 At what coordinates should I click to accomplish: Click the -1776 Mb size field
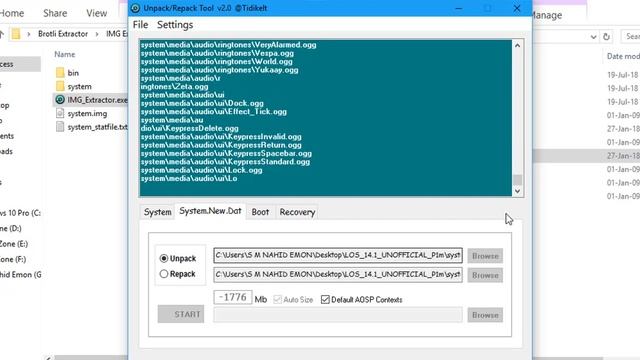(x=233, y=298)
